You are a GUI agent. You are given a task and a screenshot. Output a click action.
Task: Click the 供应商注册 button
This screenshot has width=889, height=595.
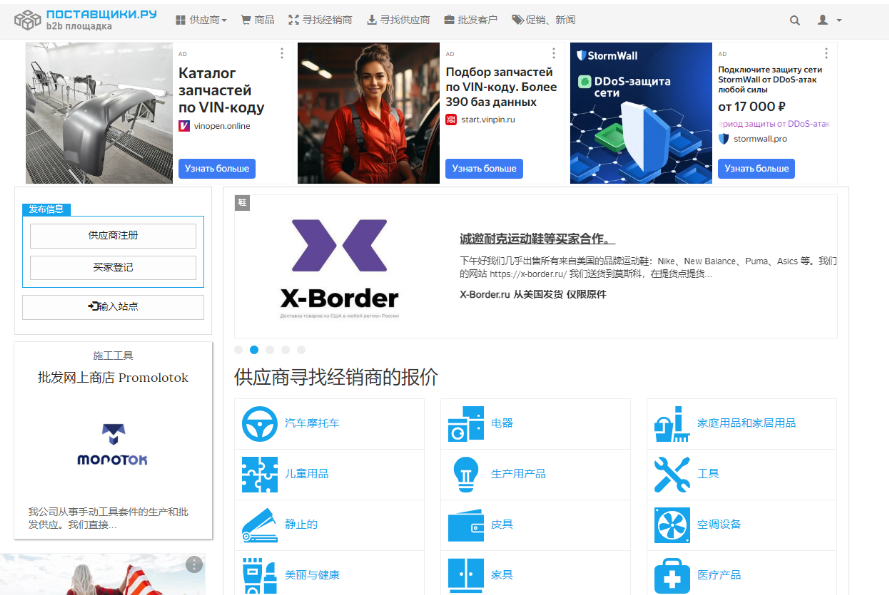pos(113,235)
